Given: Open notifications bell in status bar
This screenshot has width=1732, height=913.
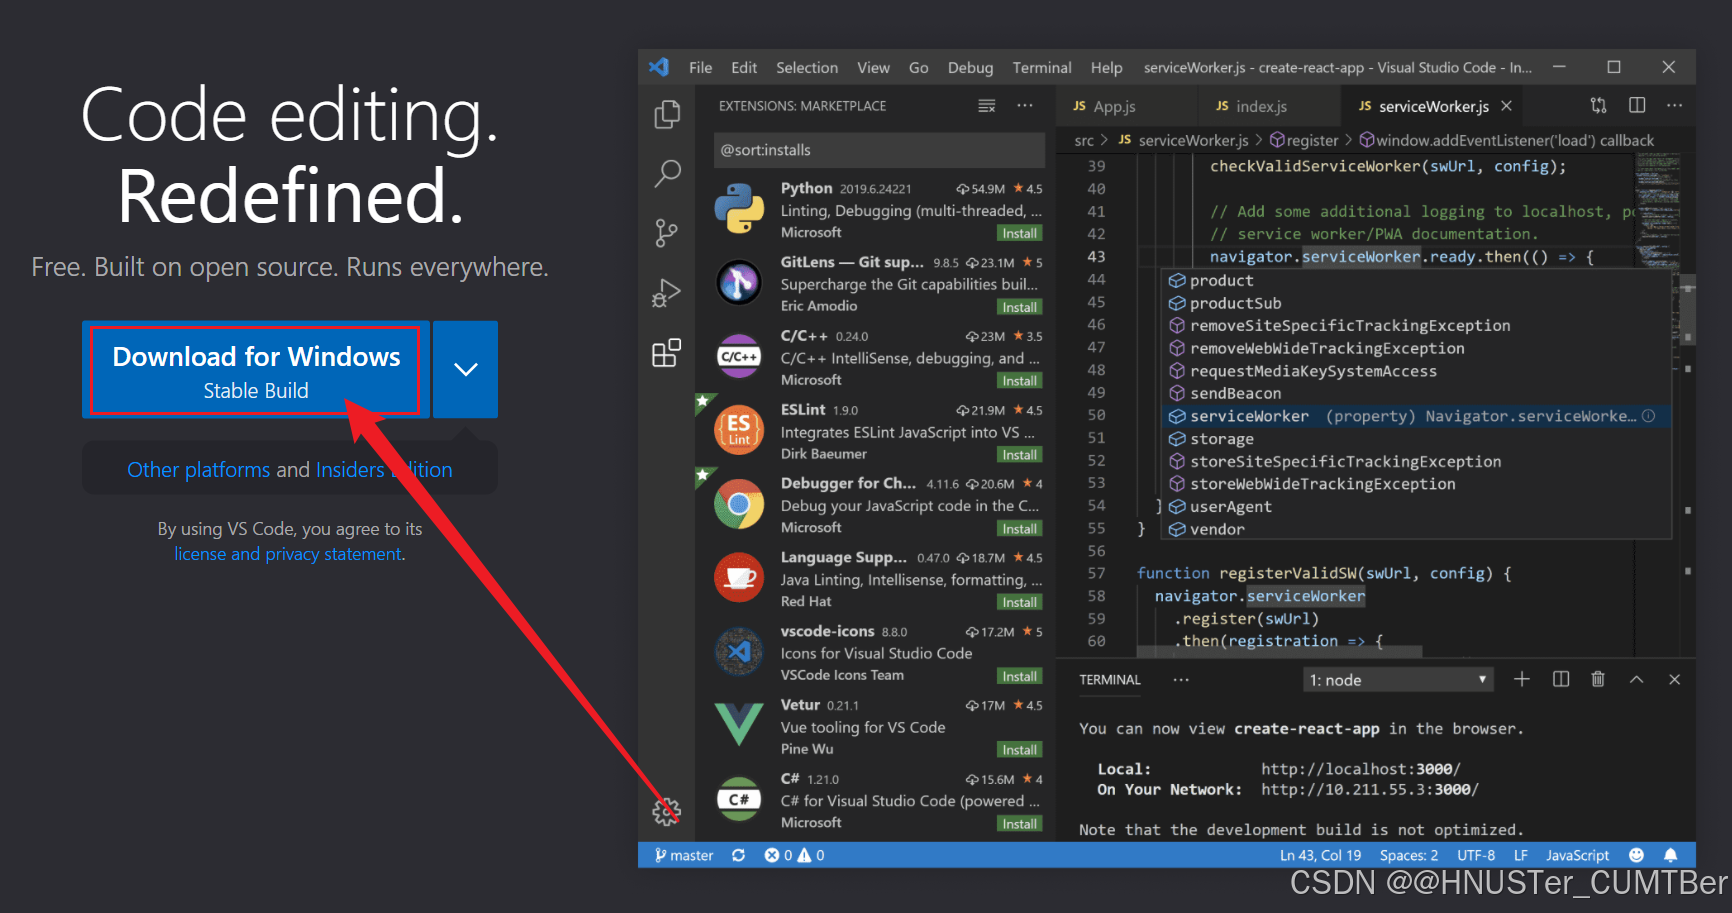Looking at the screenshot, I should [x=1671, y=855].
